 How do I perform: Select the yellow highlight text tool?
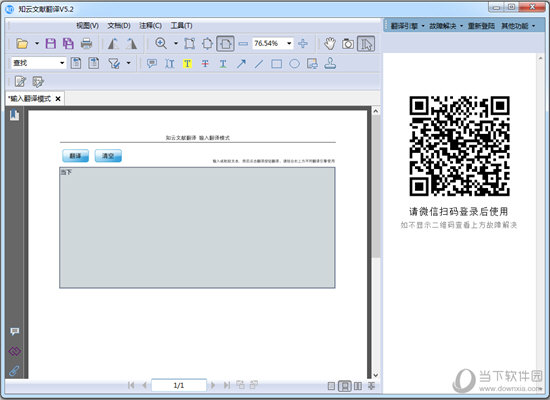[187, 64]
